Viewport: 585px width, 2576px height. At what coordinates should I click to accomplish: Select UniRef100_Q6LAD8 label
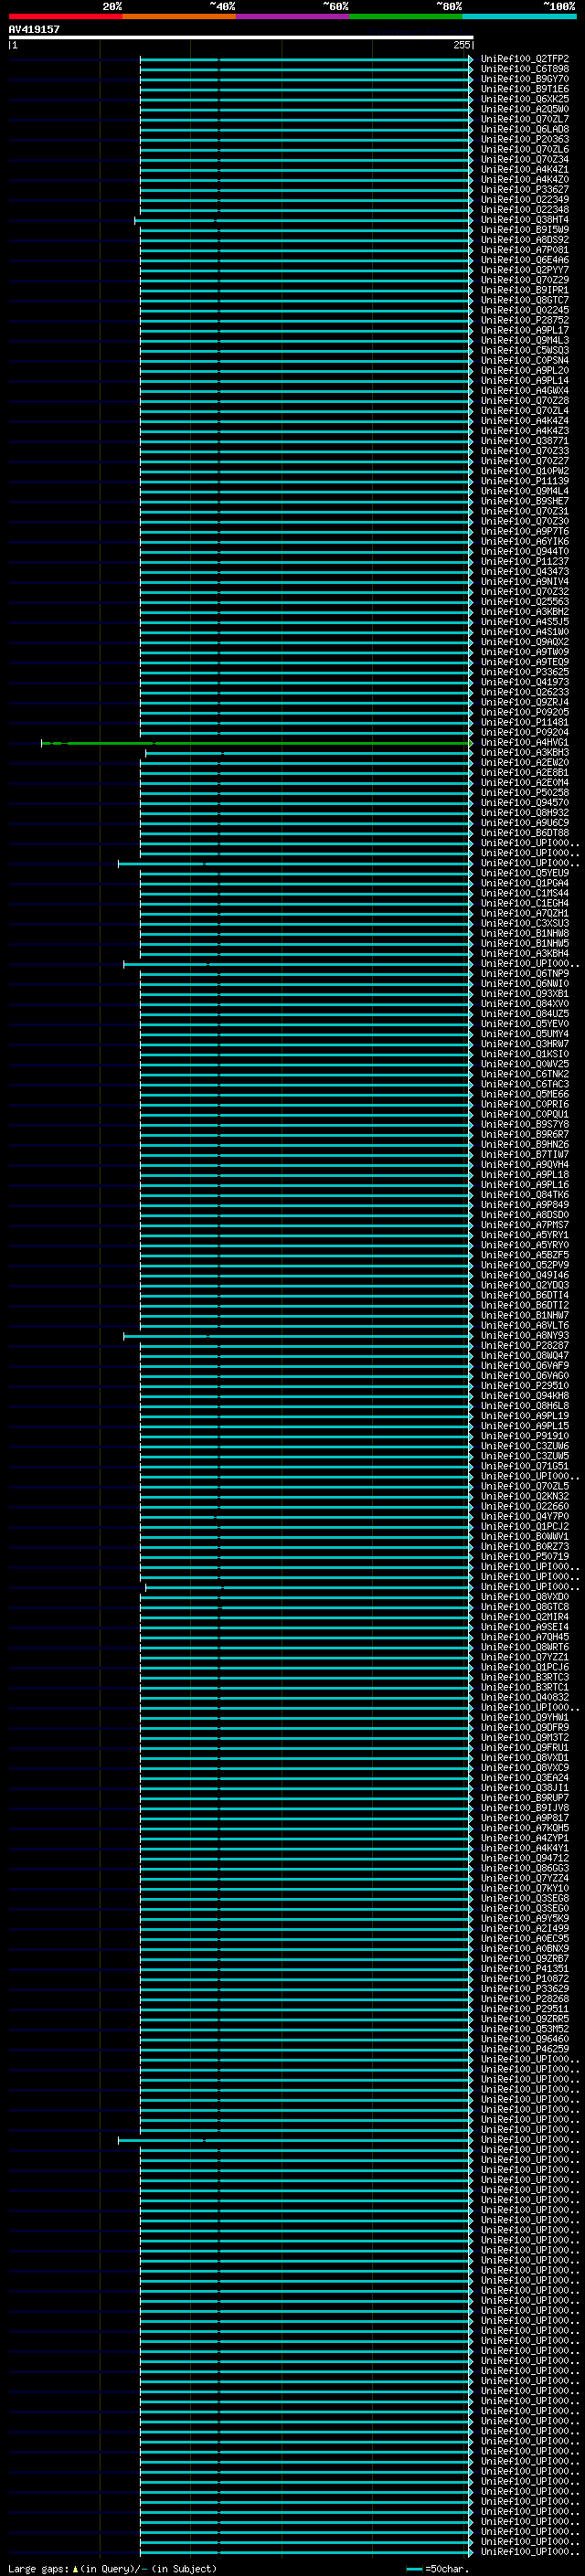click(525, 129)
